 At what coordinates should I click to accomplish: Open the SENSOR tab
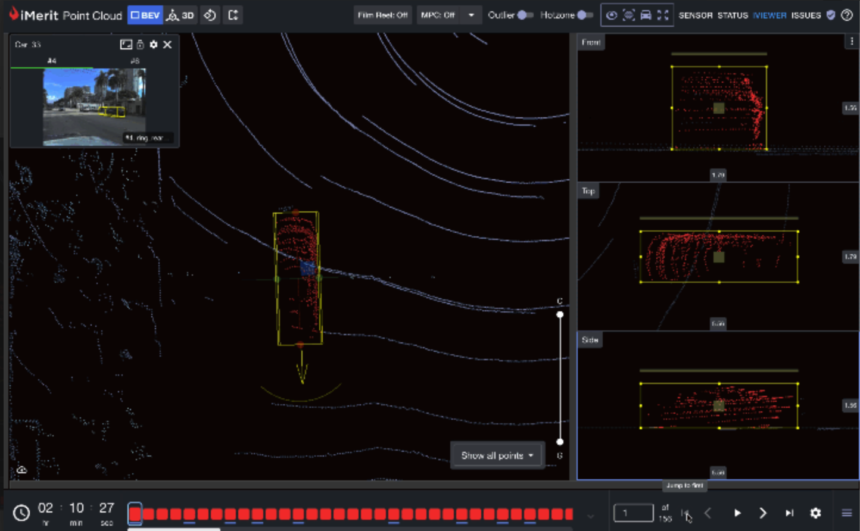pyautogui.click(x=695, y=15)
